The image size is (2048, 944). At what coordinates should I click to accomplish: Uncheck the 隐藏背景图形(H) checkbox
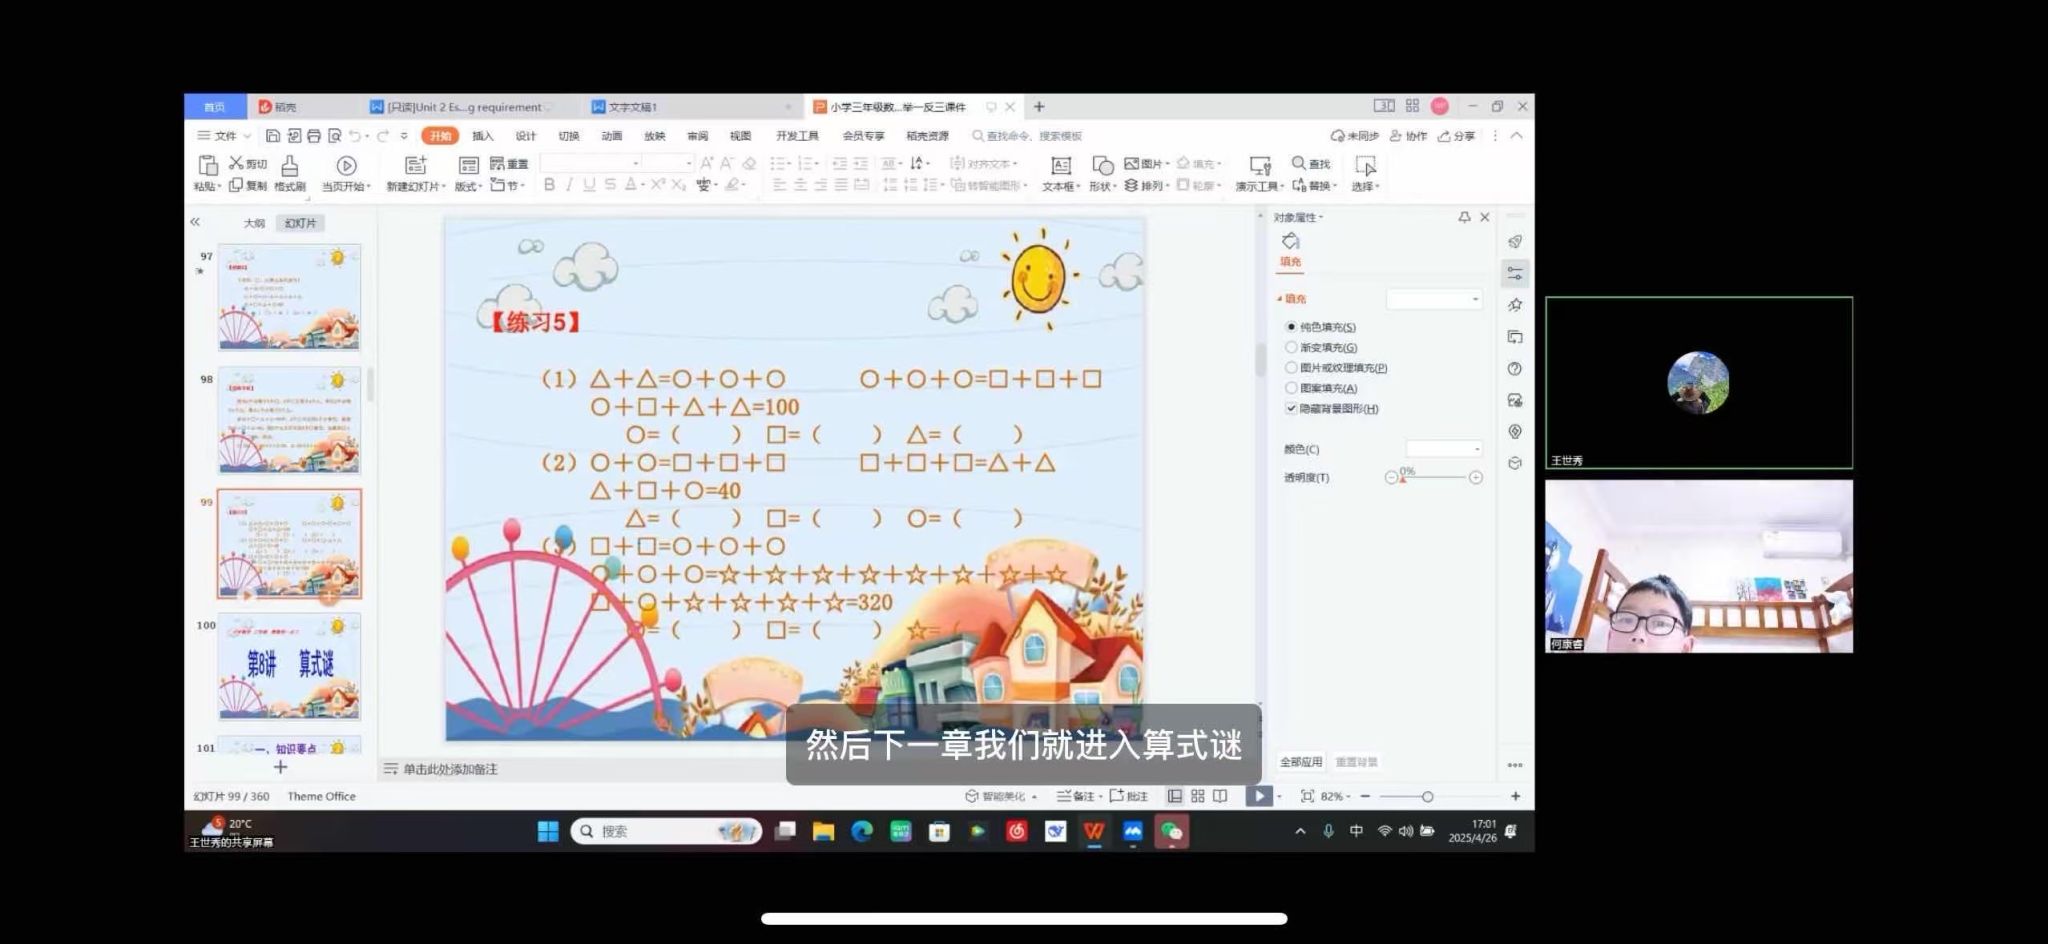point(1291,408)
